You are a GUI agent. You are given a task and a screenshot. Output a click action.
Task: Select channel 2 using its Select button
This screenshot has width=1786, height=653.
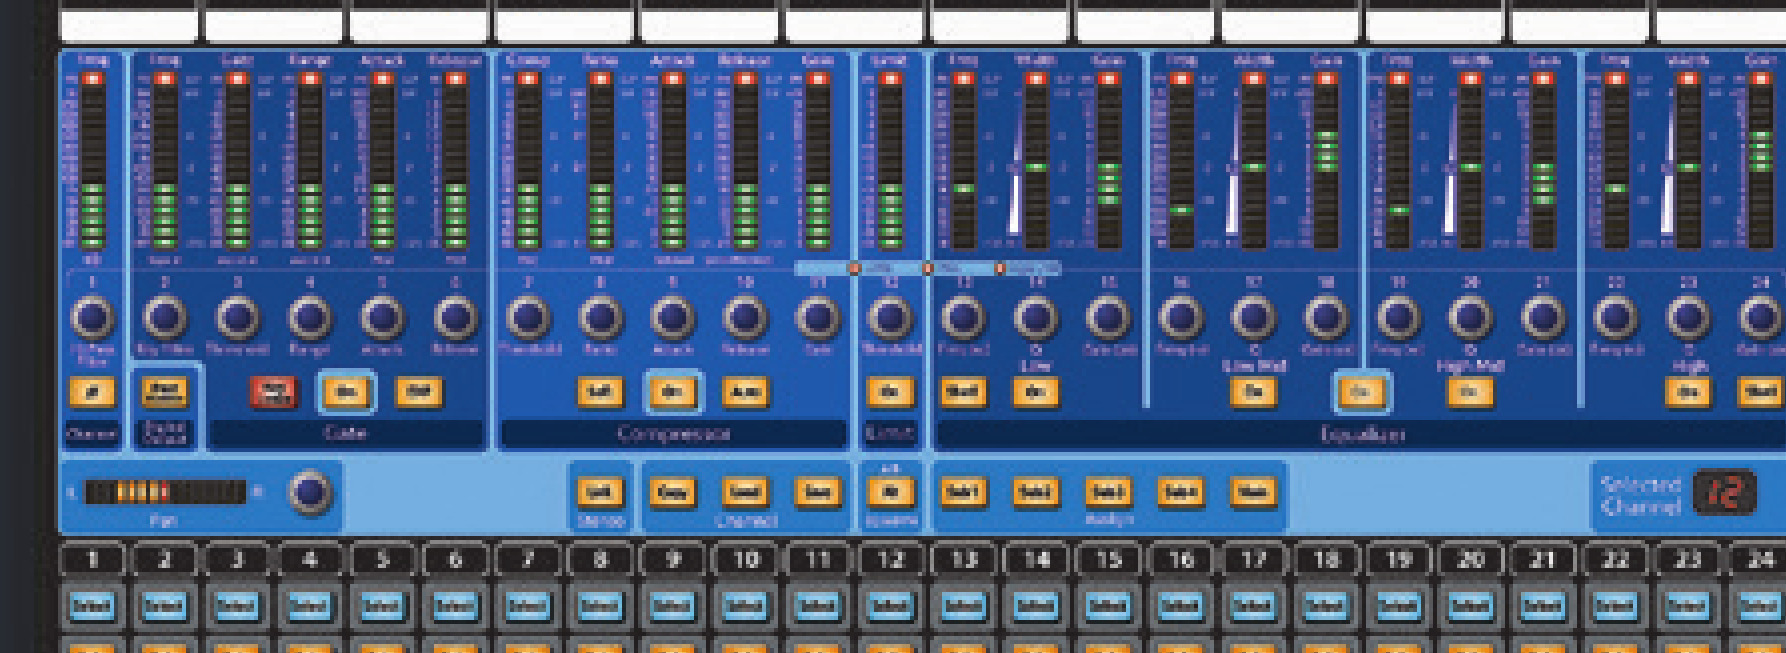pyautogui.click(x=165, y=606)
